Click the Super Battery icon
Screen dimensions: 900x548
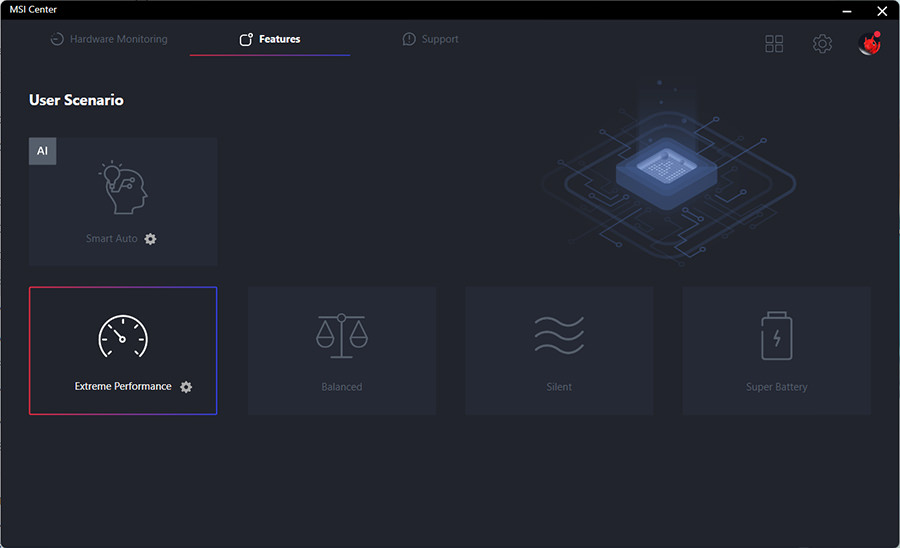click(777, 336)
